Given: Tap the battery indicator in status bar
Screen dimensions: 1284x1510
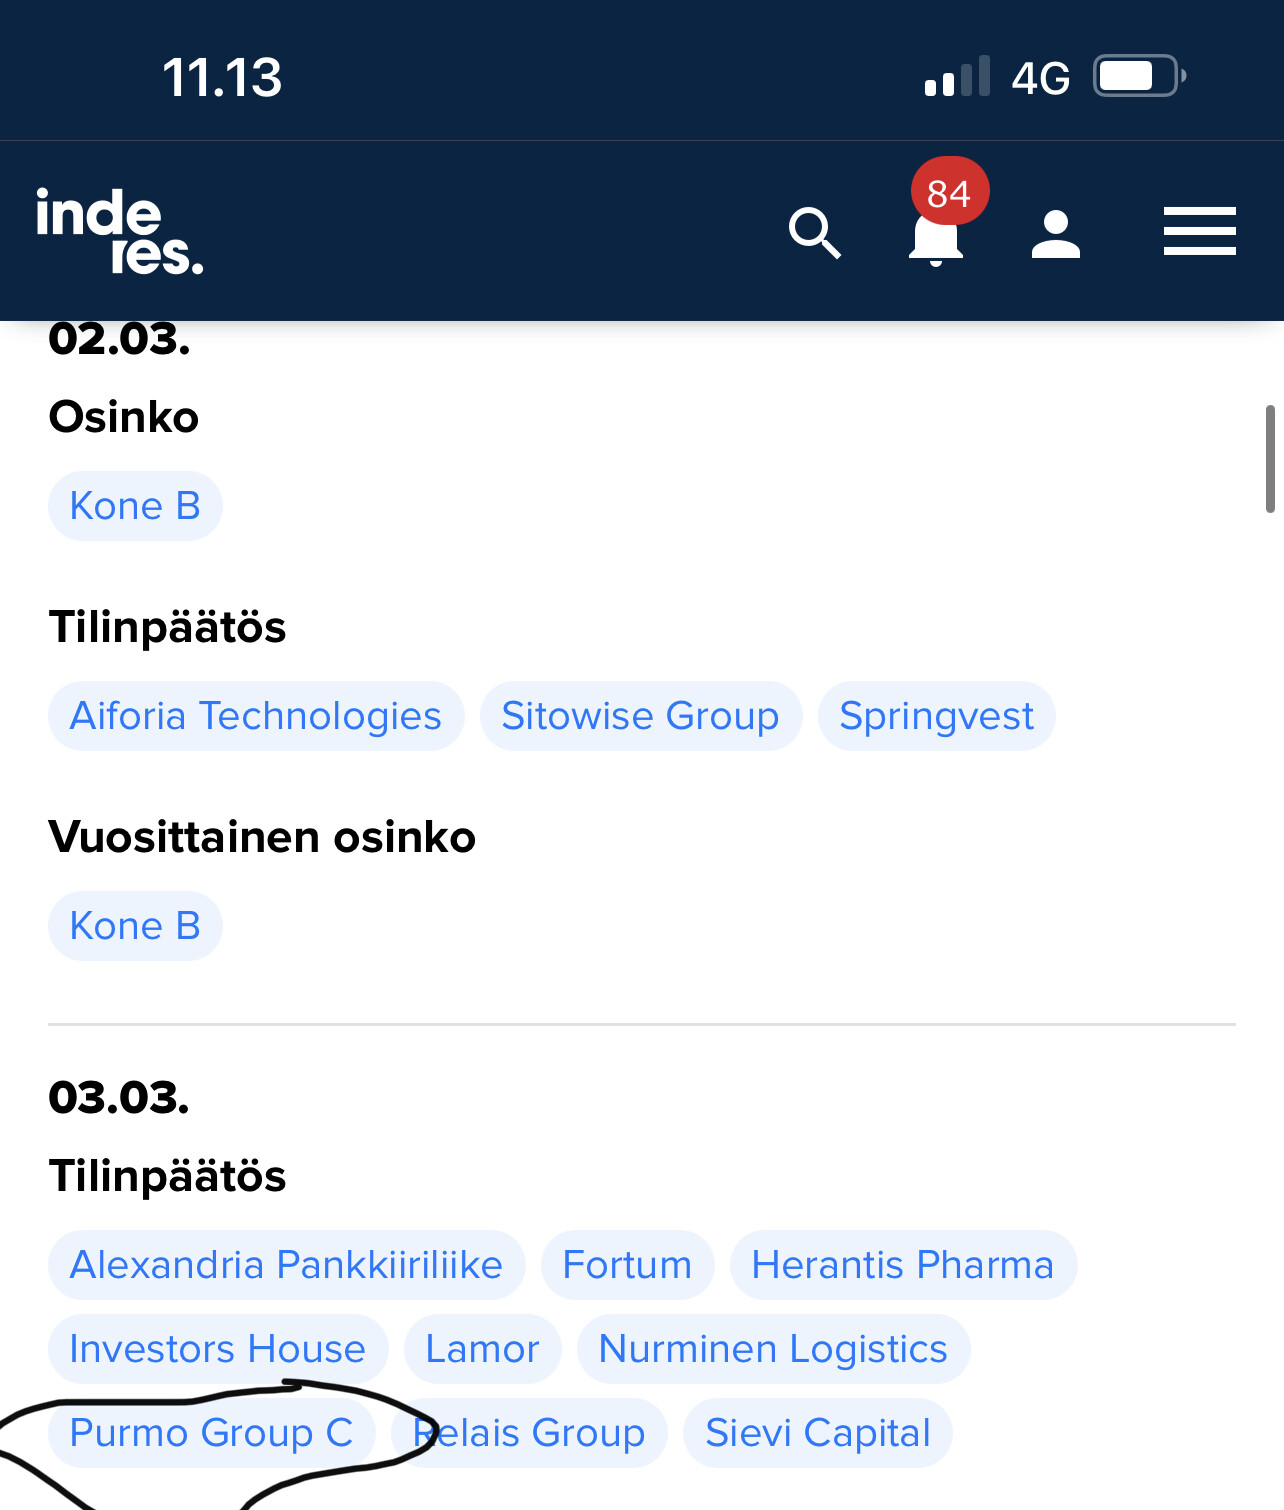Looking at the screenshot, I should 1139,76.
